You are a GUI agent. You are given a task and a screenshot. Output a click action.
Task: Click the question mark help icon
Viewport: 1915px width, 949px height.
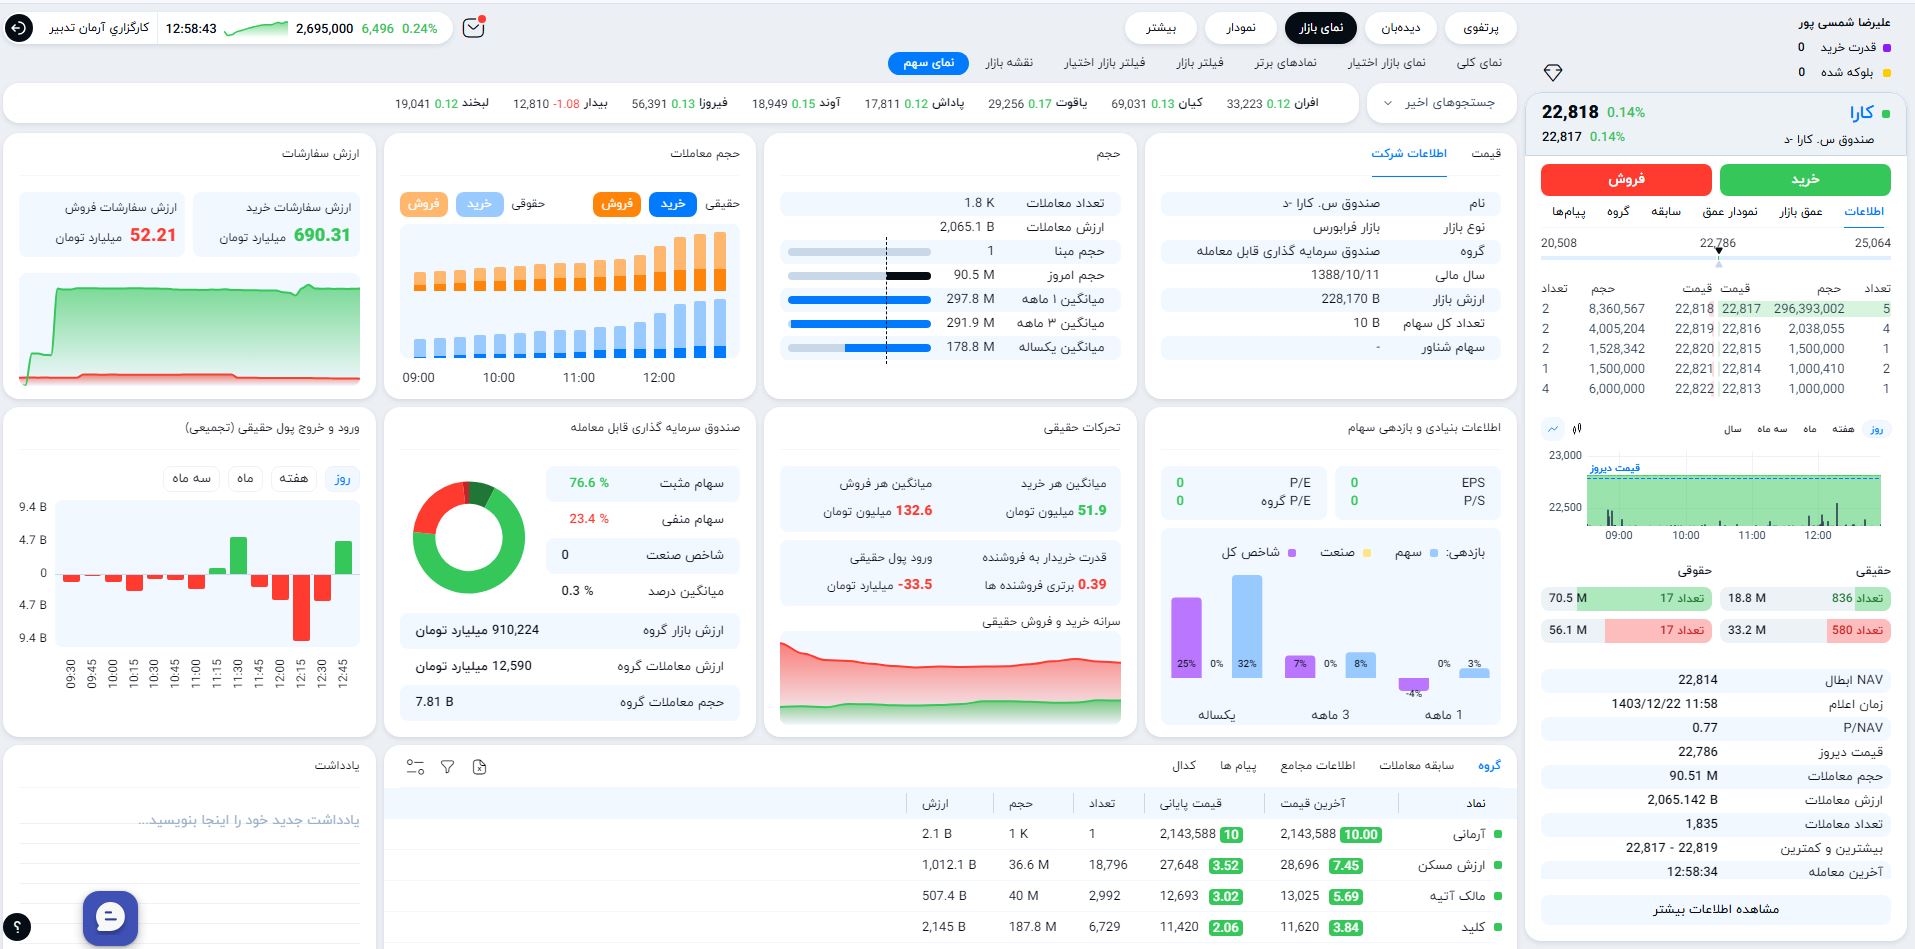pyautogui.click(x=17, y=927)
